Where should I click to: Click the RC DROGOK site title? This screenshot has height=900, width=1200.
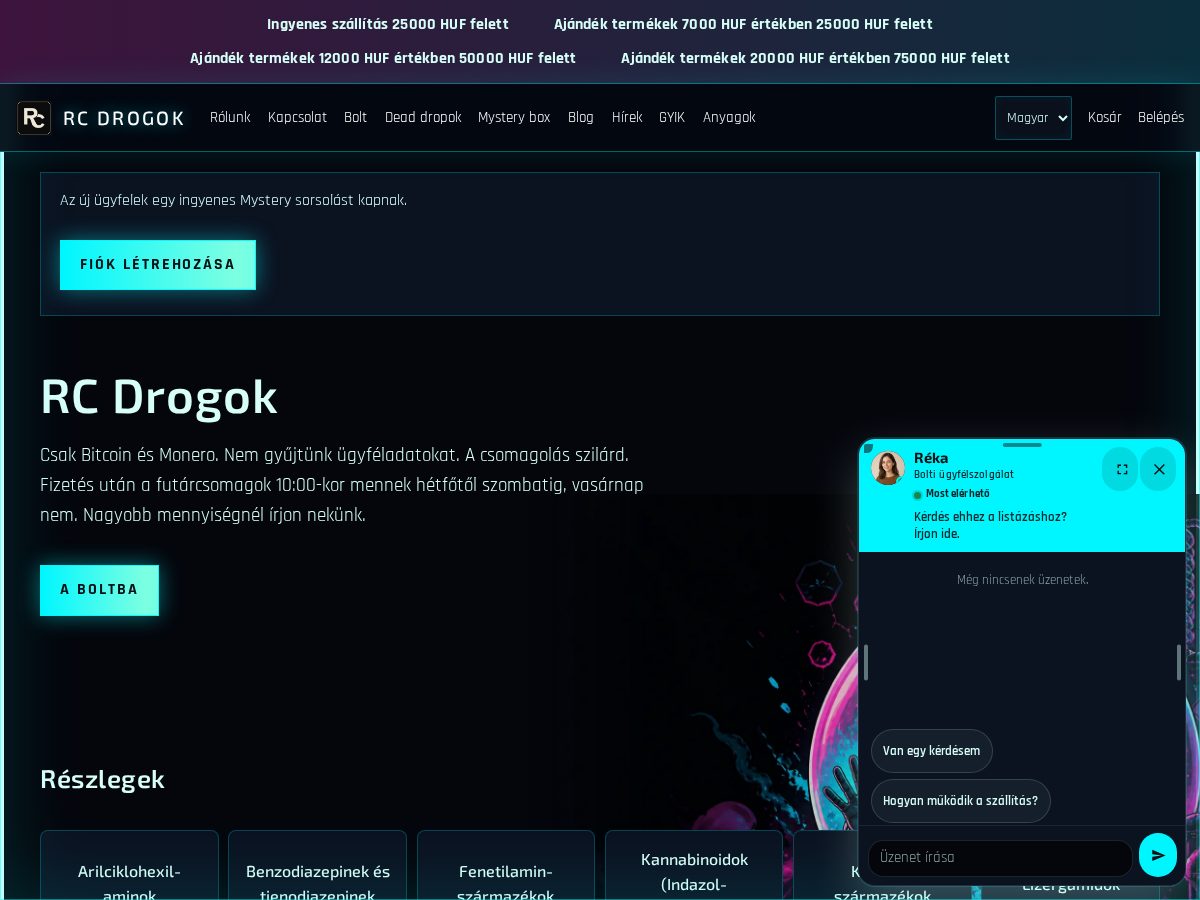pos(124,119)
